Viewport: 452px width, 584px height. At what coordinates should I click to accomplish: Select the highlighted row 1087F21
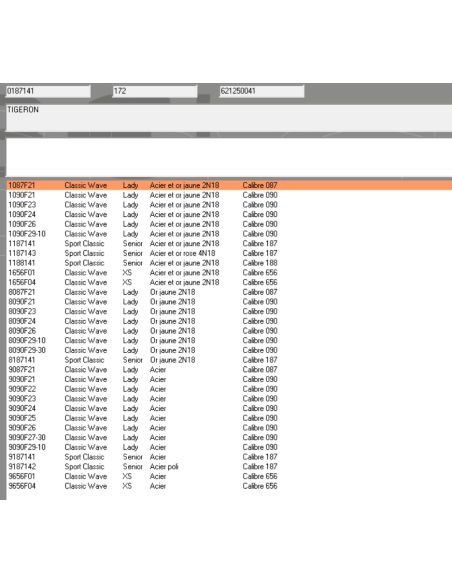(229, 185)
